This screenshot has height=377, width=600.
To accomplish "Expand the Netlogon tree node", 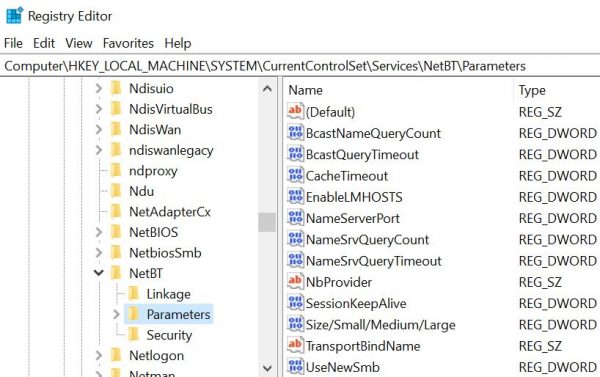I will [99, 356].
